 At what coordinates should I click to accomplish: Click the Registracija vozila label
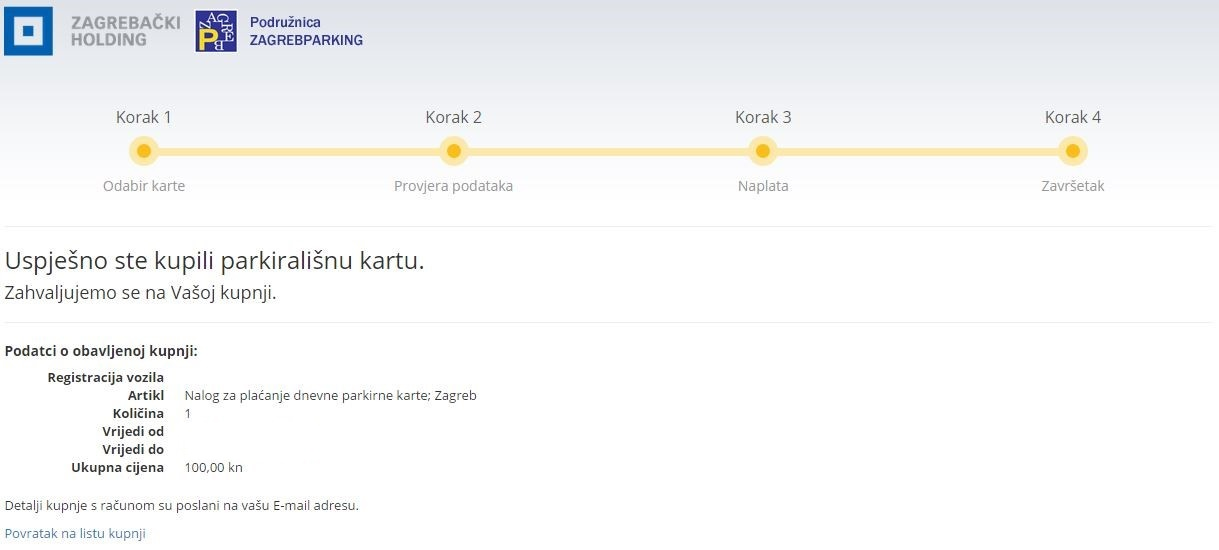click(105, 378)
